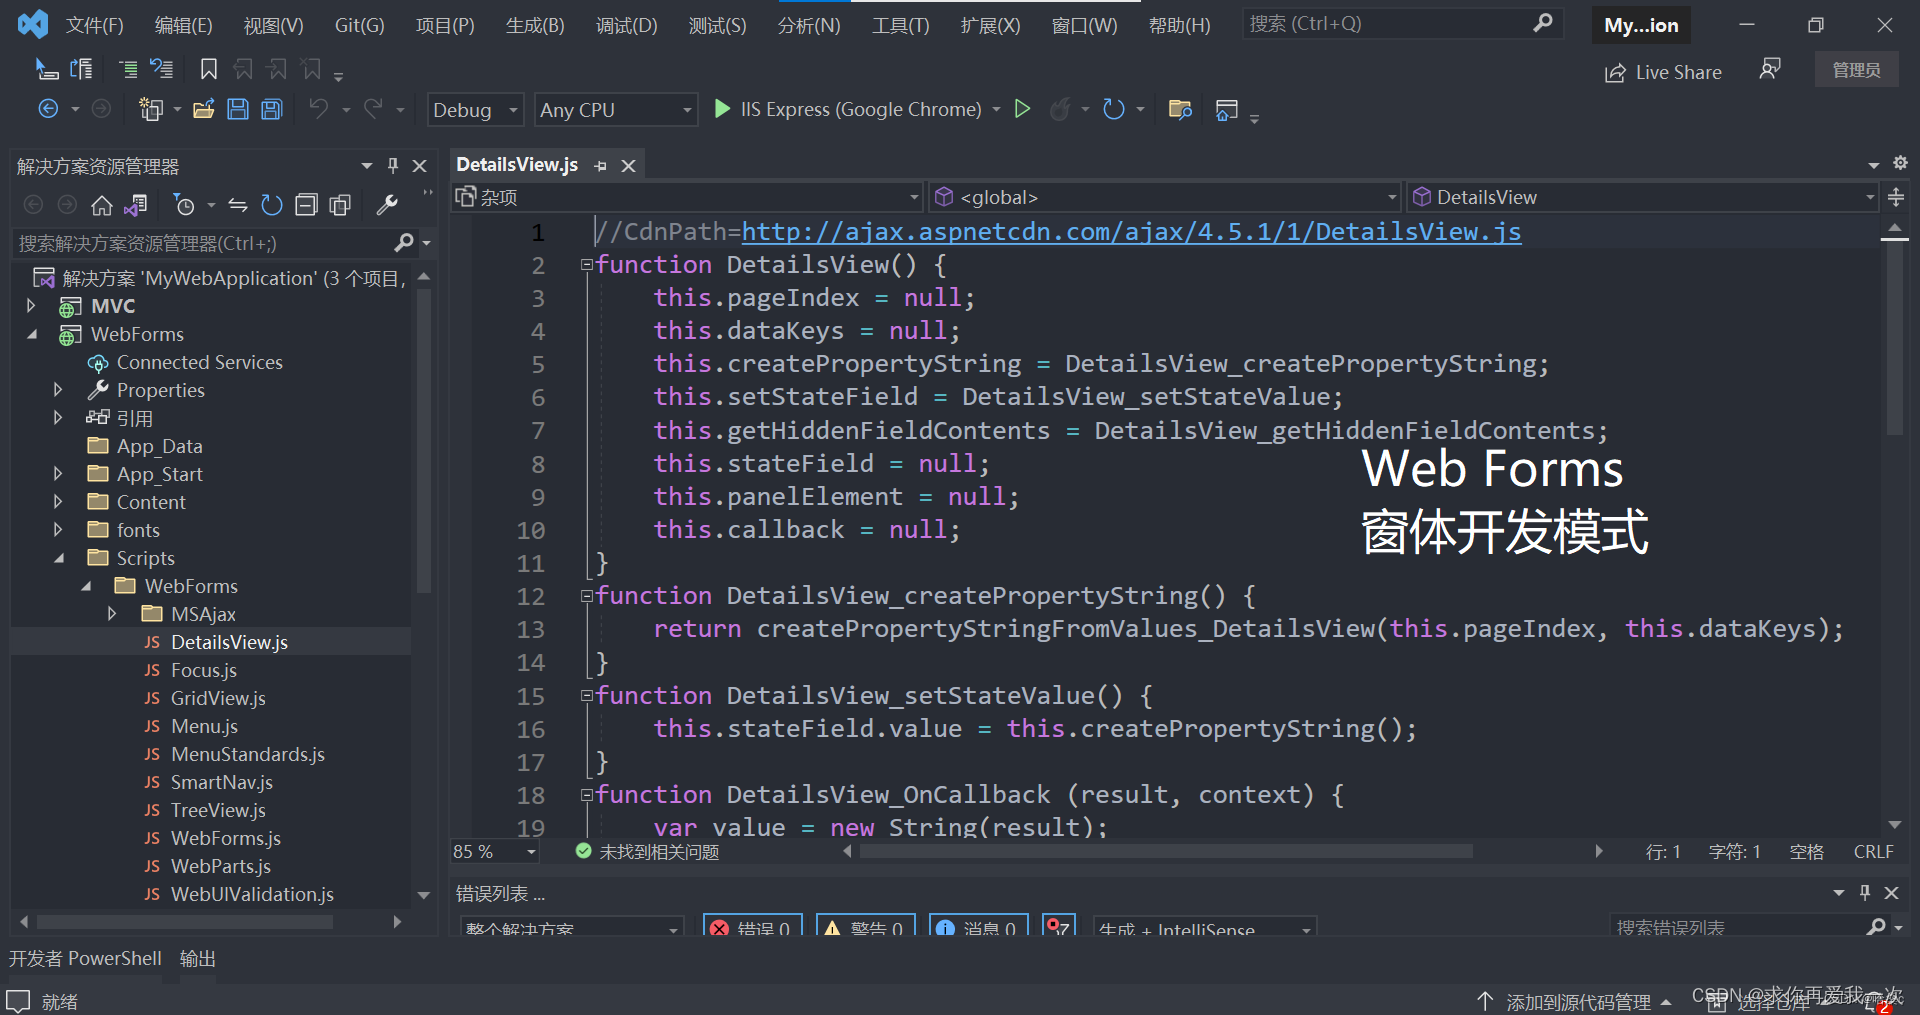Click Show All Files icon

click(340, 205)
